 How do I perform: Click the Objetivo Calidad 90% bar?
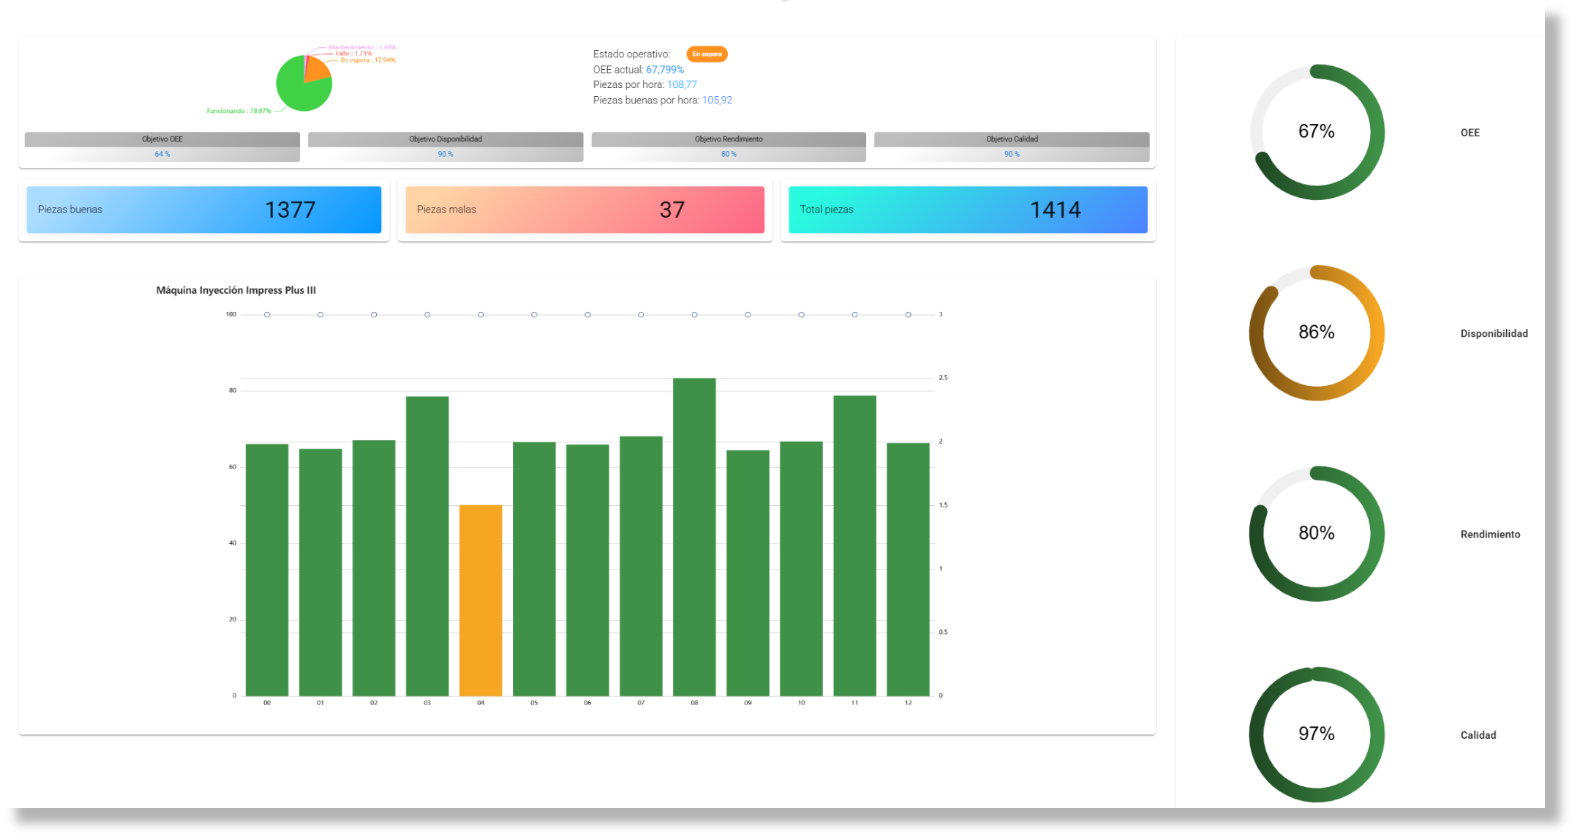1011,147
